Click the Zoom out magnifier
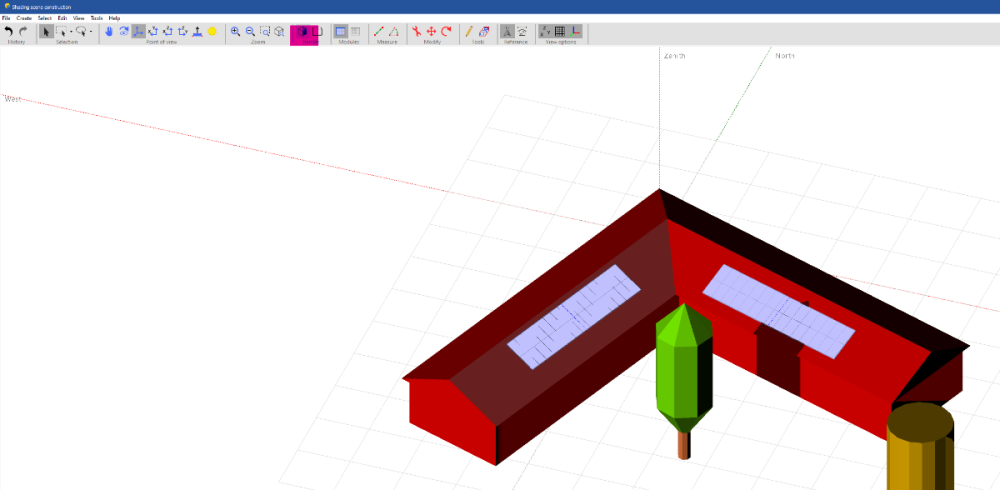The image size is (1000, 490). 250,32
